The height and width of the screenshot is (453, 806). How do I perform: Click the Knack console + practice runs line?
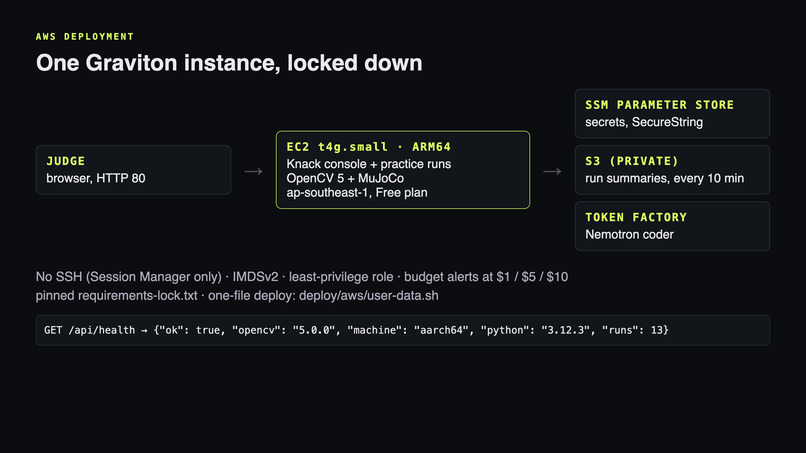coord(369,164)
